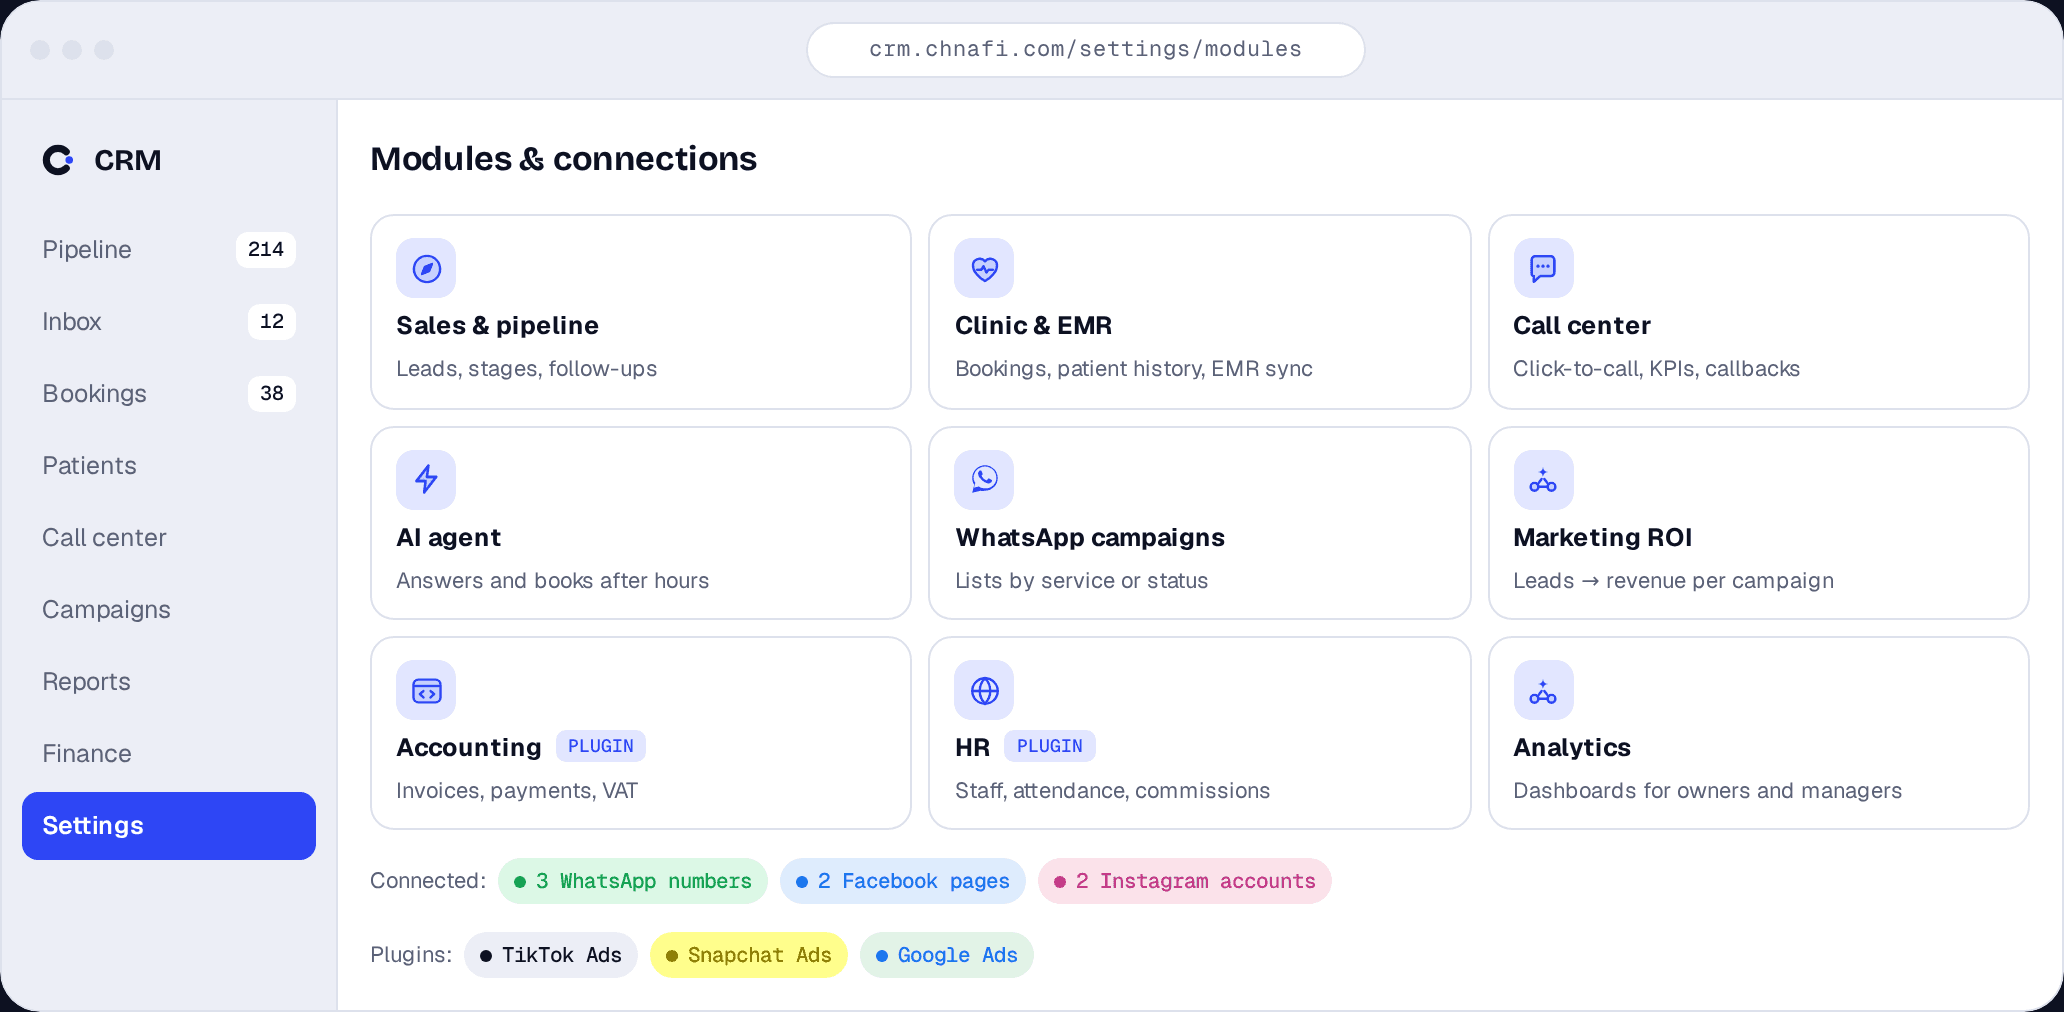This screenshot has width=2064, height=1012.
Task: Click the Snapchat Ads plugin chip
Action: click(x=749, y=955)
